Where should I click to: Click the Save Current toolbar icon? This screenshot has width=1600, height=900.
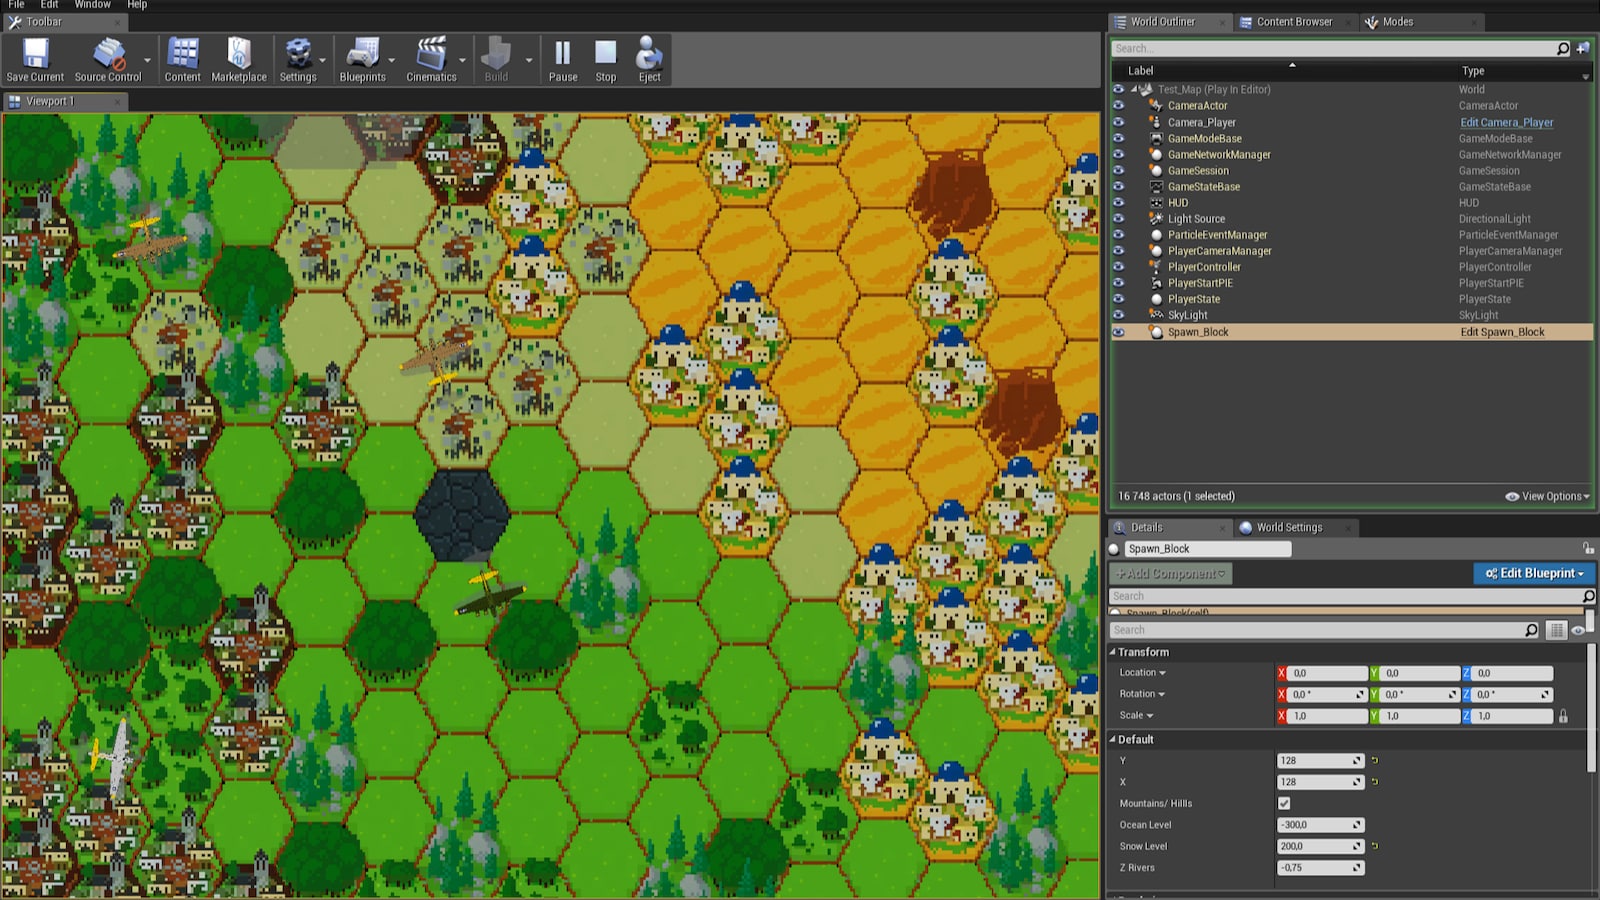coord(35,60)
